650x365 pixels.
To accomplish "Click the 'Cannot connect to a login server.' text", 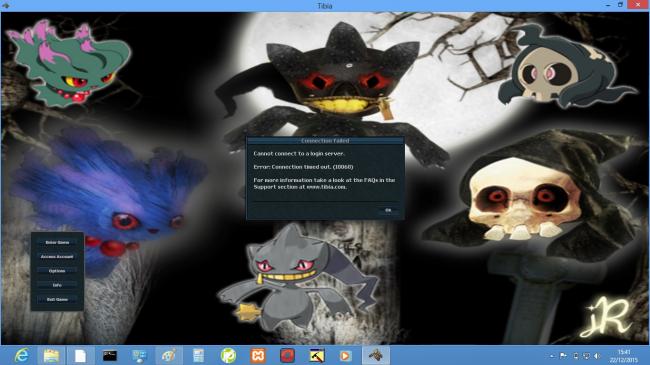I will pos(298,153).
